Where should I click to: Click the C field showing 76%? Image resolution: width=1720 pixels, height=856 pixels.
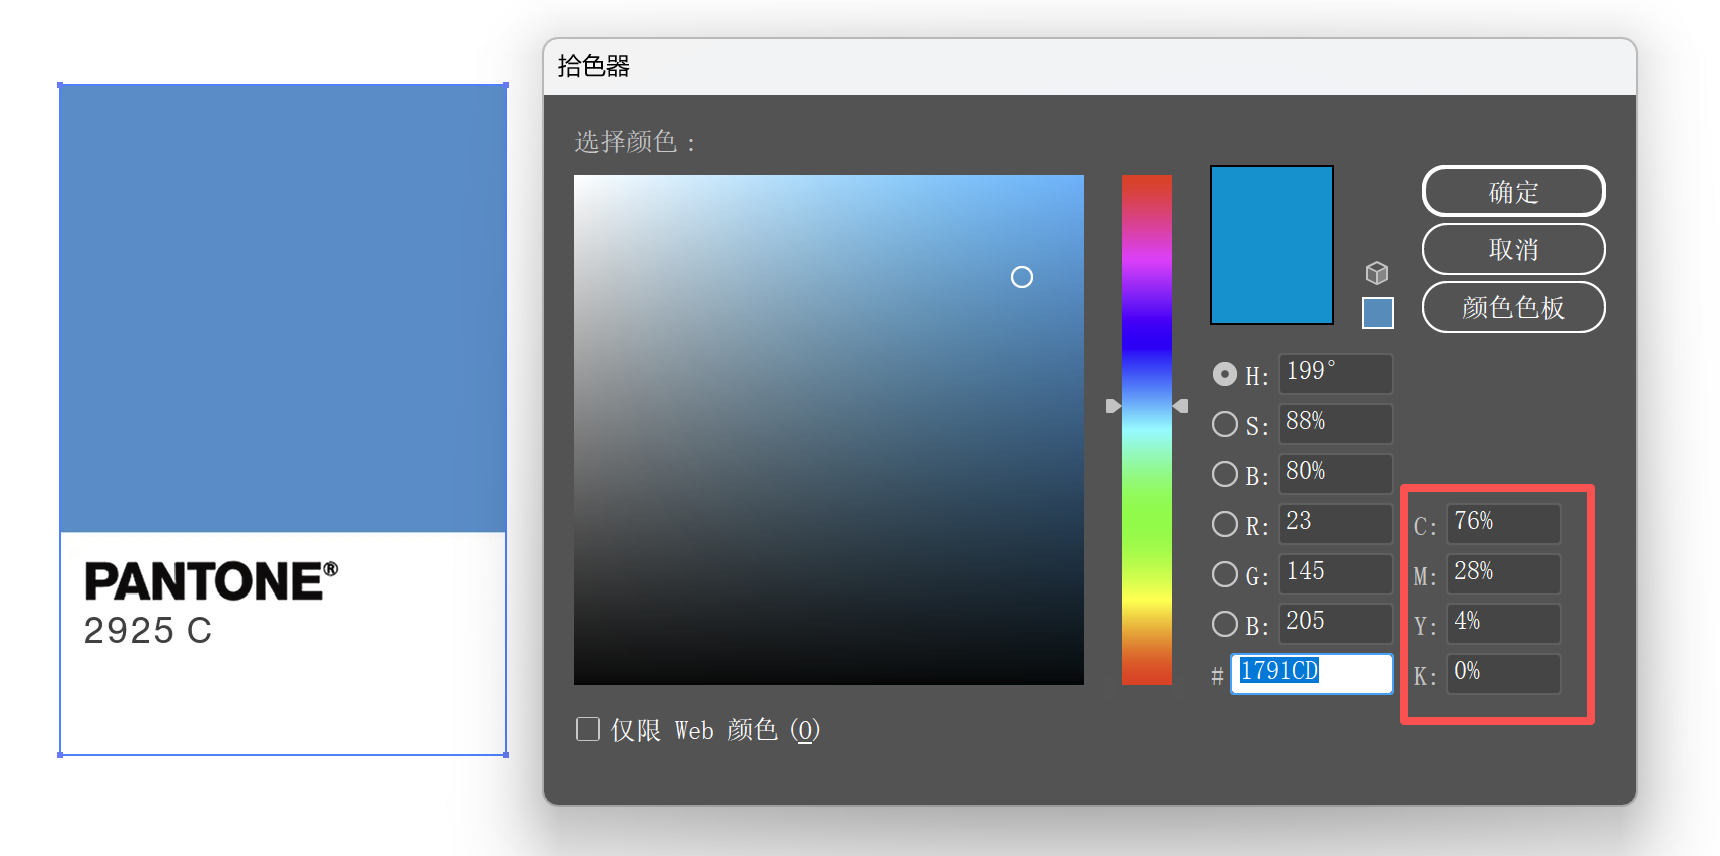(x=1504, y=523)
